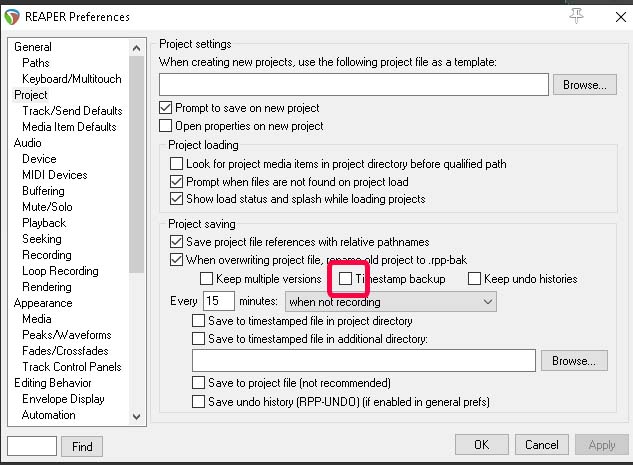Open Media Item Defaults page
The height and width of the screenshot is (465, 633).
click(x=69, y=127)
